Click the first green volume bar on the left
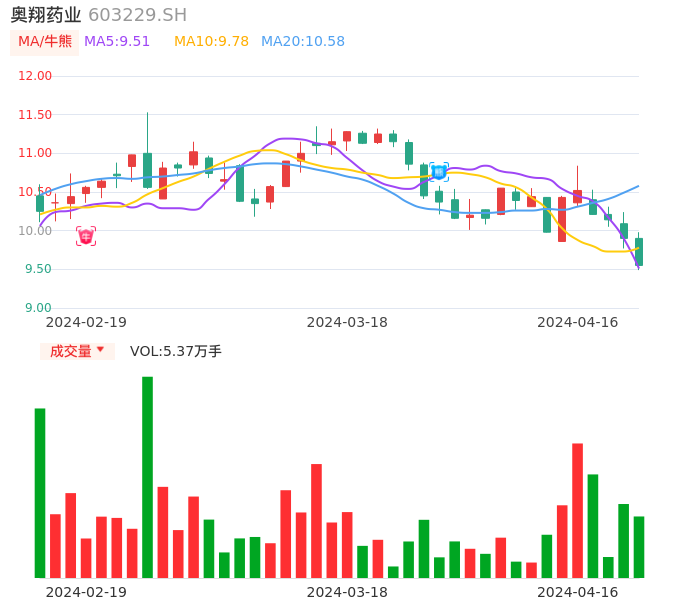Viewport: 686px width, 606px height. coord(40,493)
